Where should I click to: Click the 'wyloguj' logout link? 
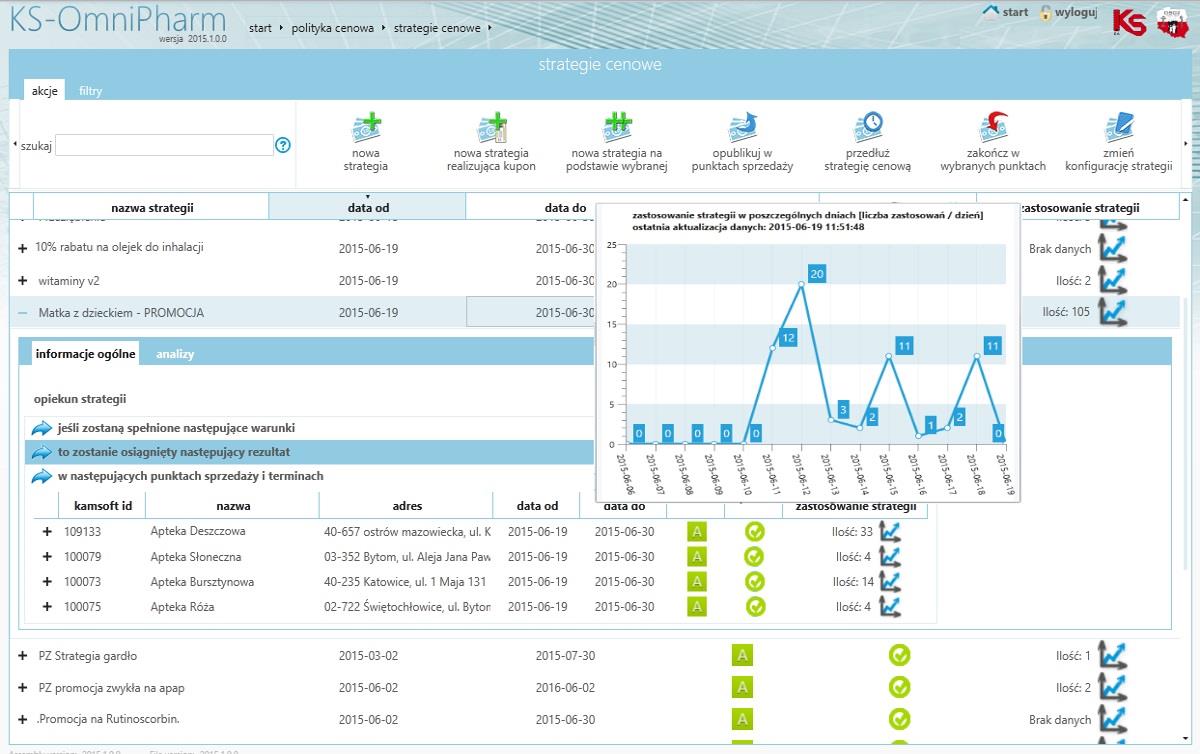coord(1076,12)
